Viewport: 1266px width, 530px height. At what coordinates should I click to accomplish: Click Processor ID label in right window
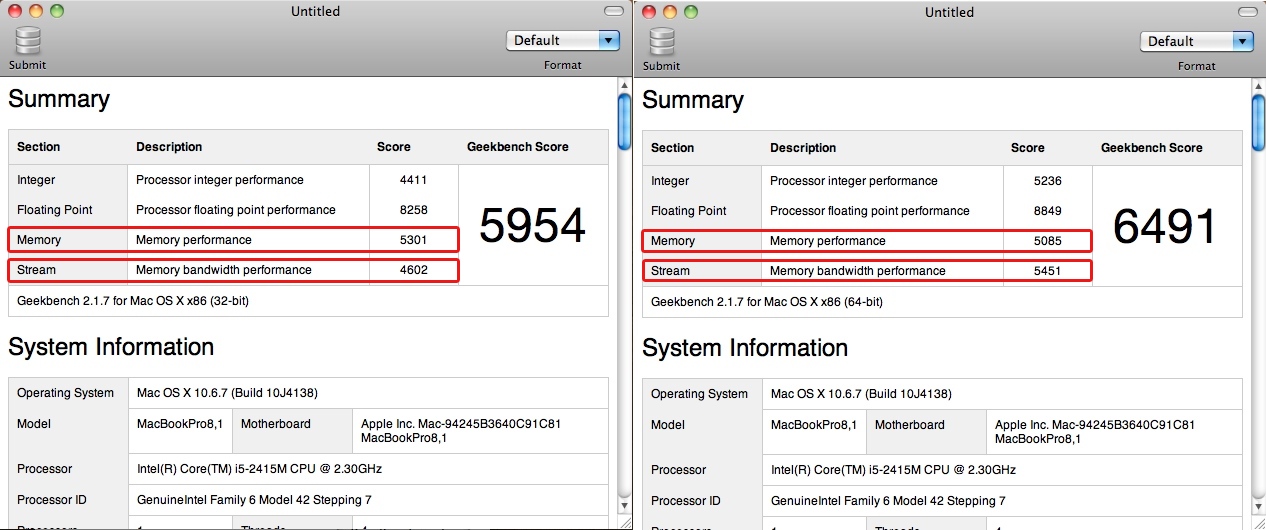click(686, 500)
